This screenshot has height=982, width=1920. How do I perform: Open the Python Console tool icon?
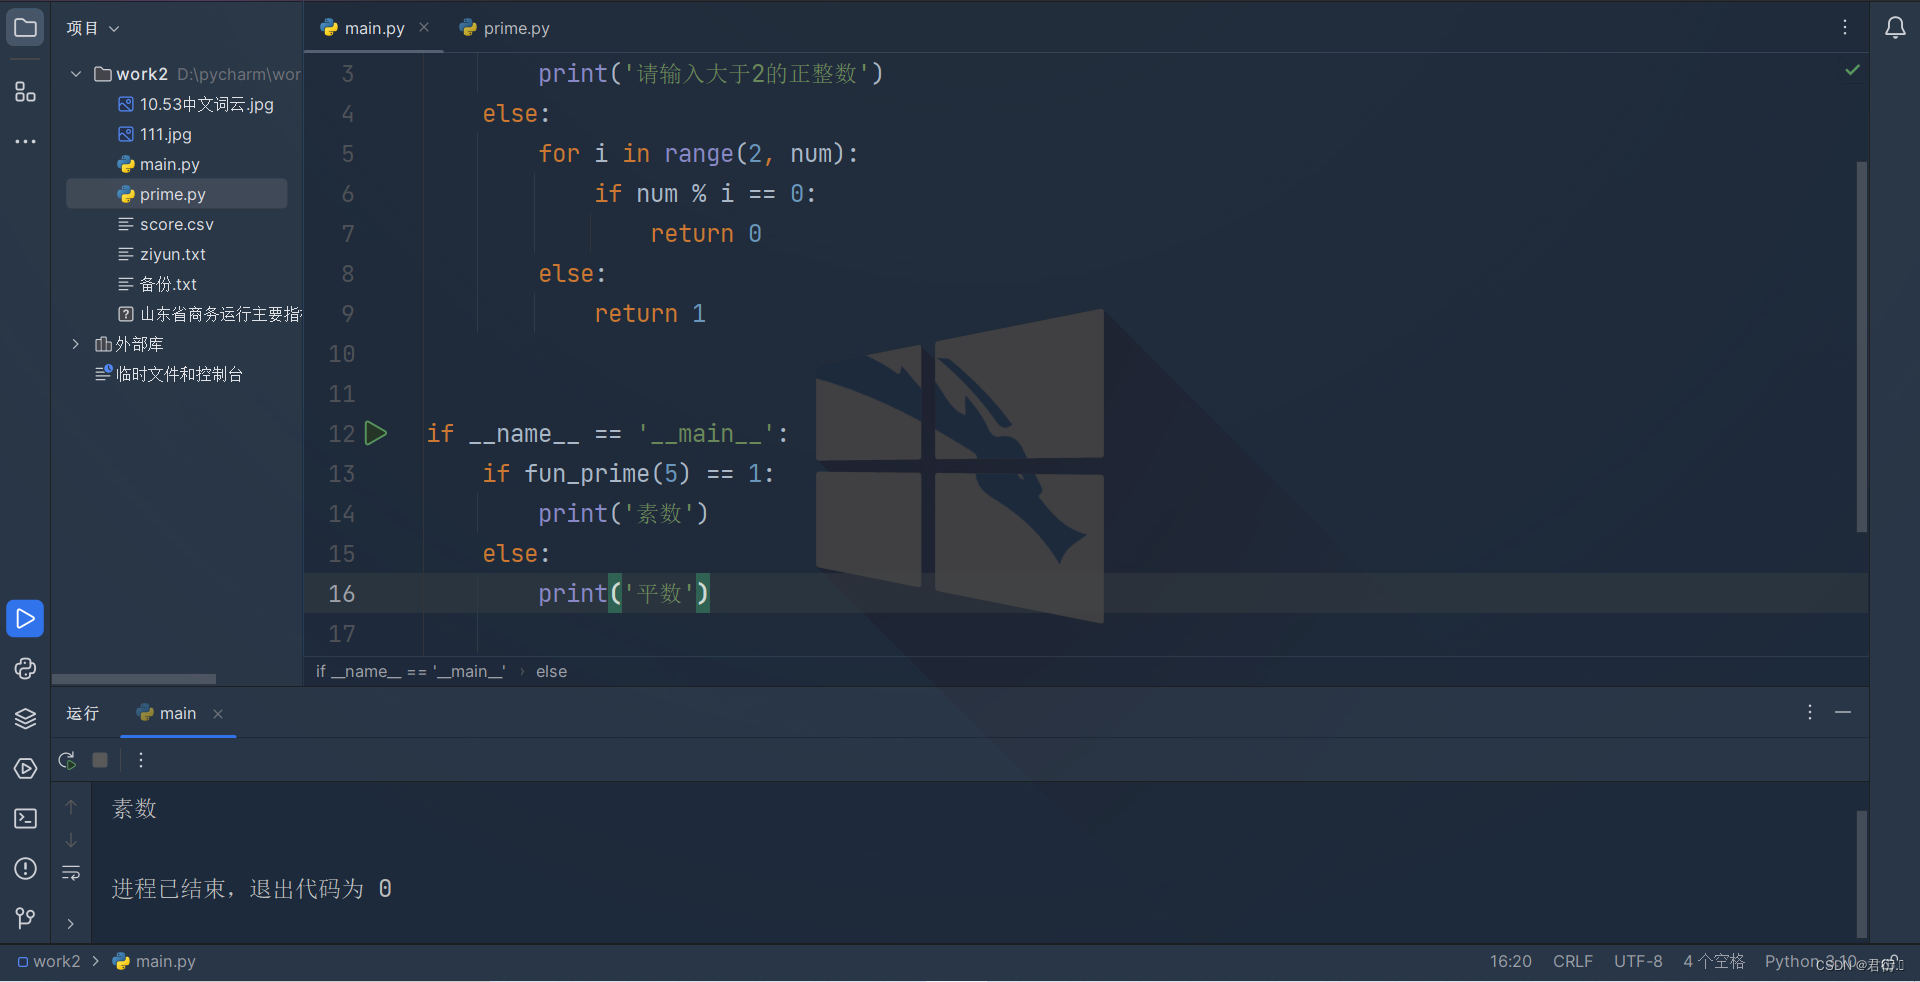coord(25,669)
